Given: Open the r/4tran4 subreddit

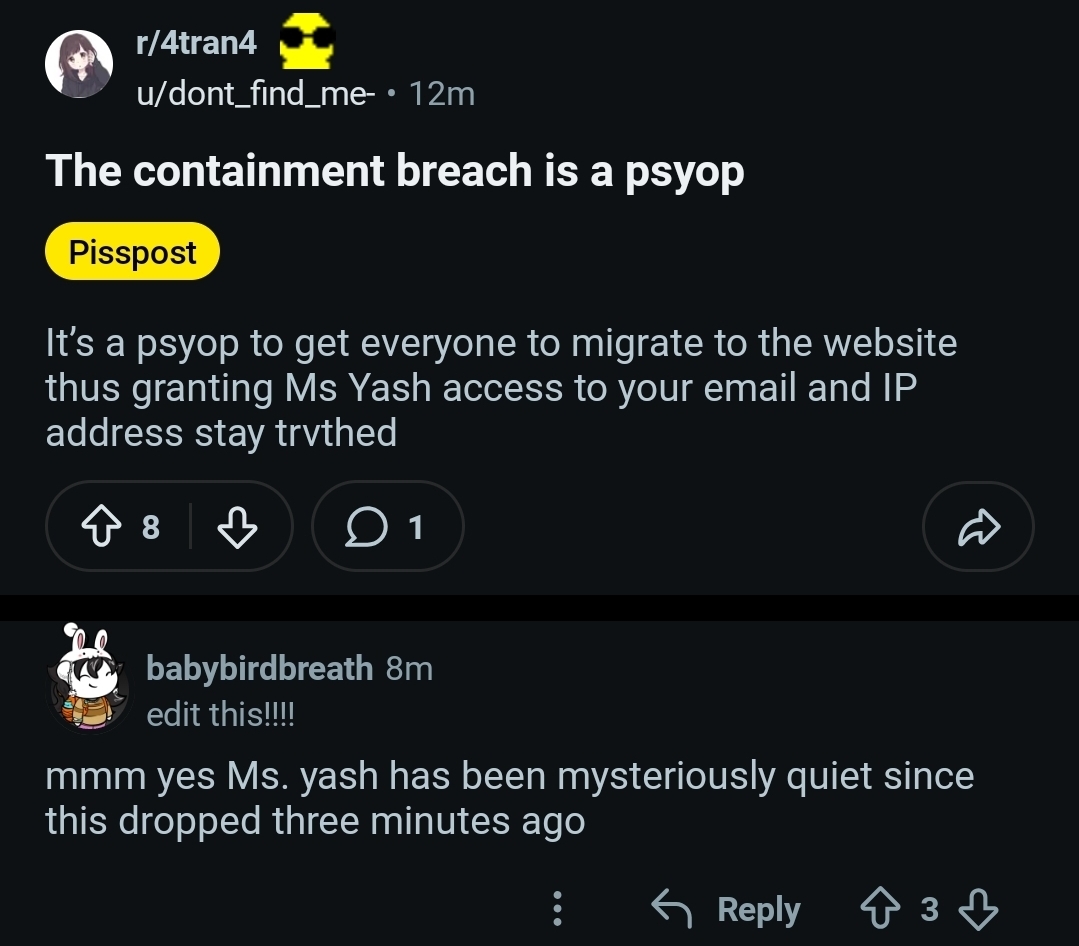Looking at the screenshot, I should [196, 43].
